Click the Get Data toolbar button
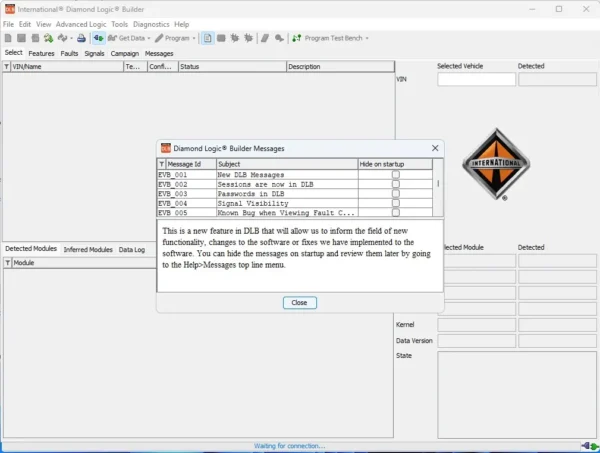 coord(127,38)
